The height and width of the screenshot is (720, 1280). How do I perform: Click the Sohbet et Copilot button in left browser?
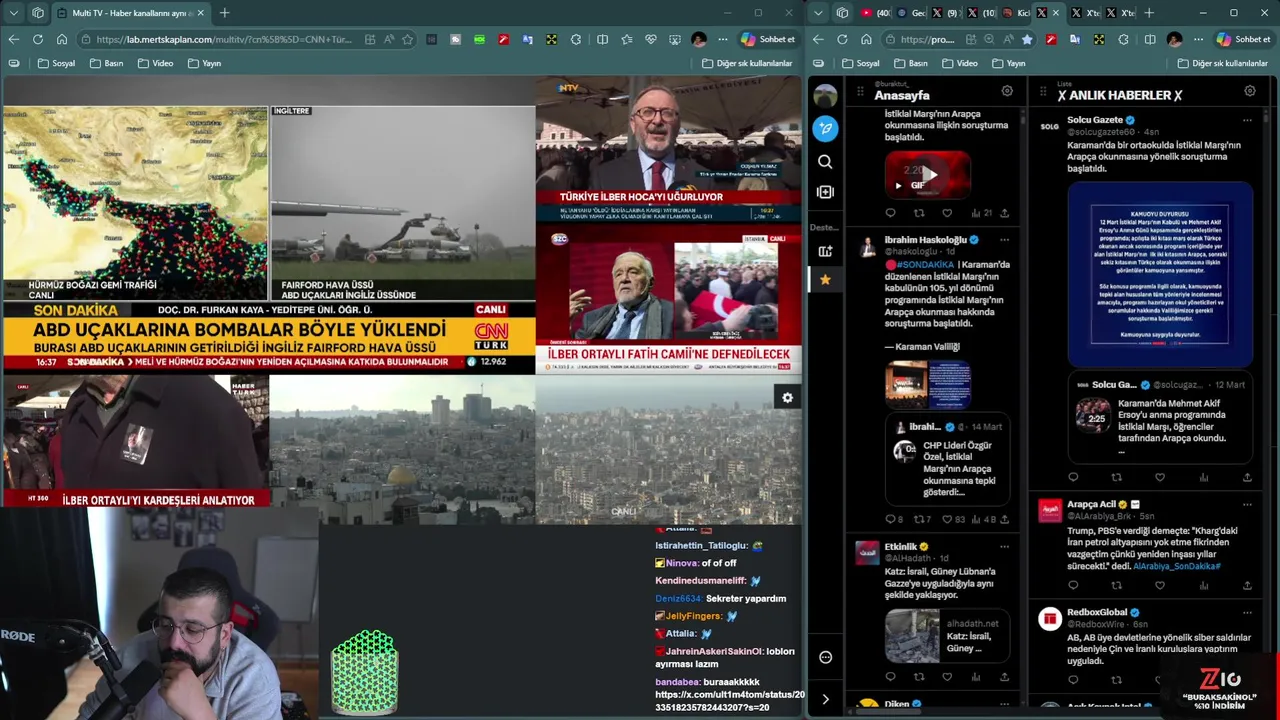pyautogui.click(x=768, y=39)
